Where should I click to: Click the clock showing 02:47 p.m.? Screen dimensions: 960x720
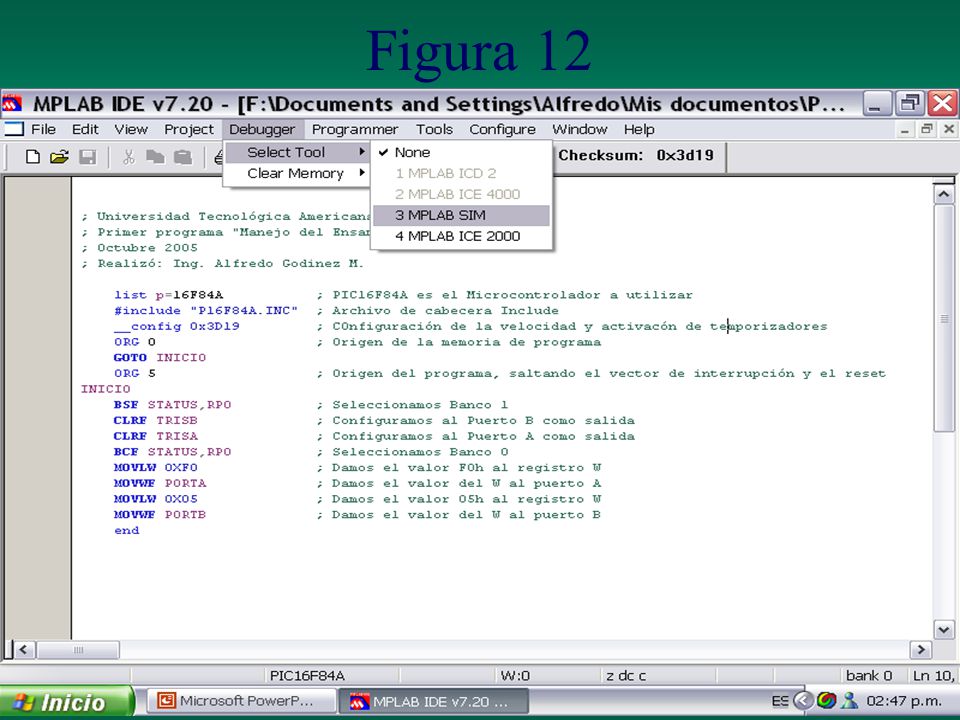pos(904,701)
